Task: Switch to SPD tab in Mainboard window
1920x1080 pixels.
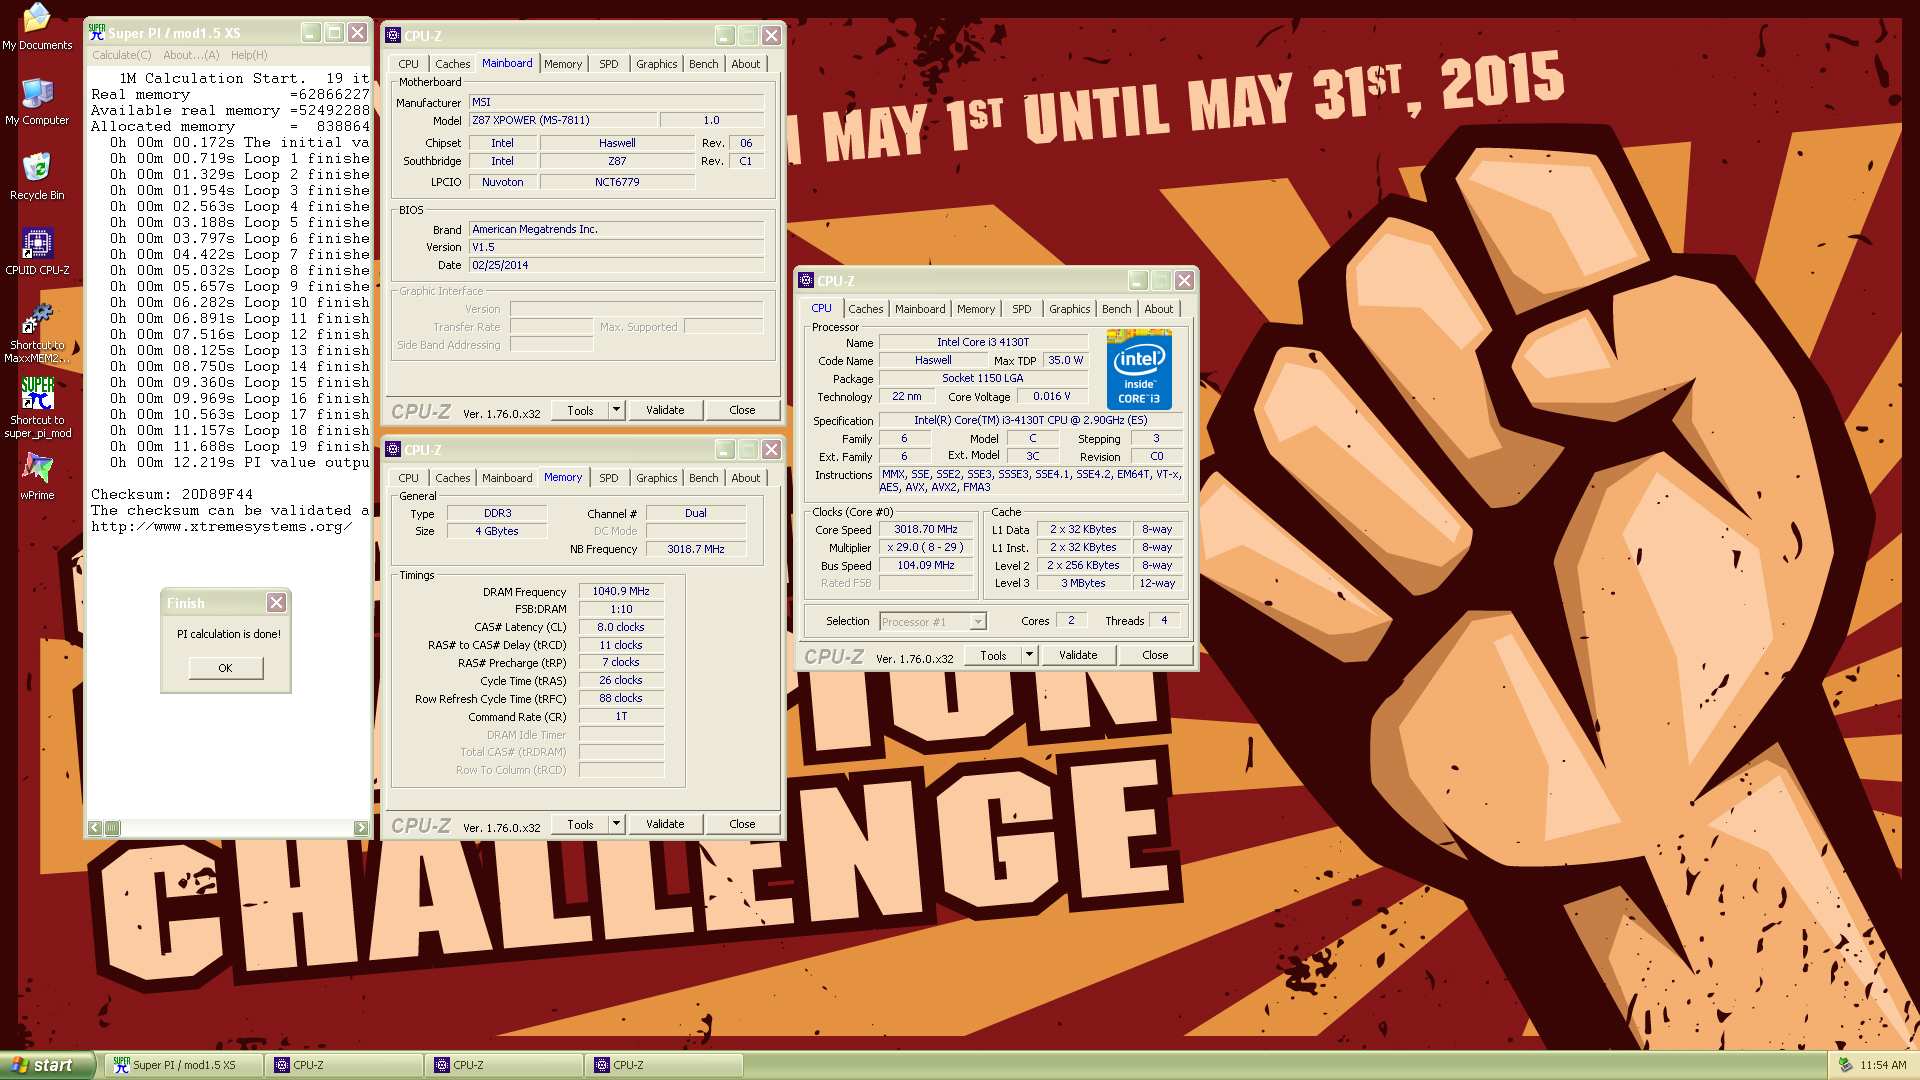Action: coord(609,63)
